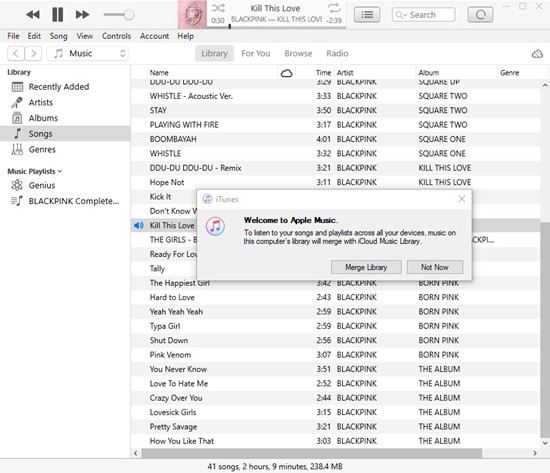The height and width of the screenshot is (473, 550).
Task: Select Songs in the sidebar
Action: pos(65,134)
